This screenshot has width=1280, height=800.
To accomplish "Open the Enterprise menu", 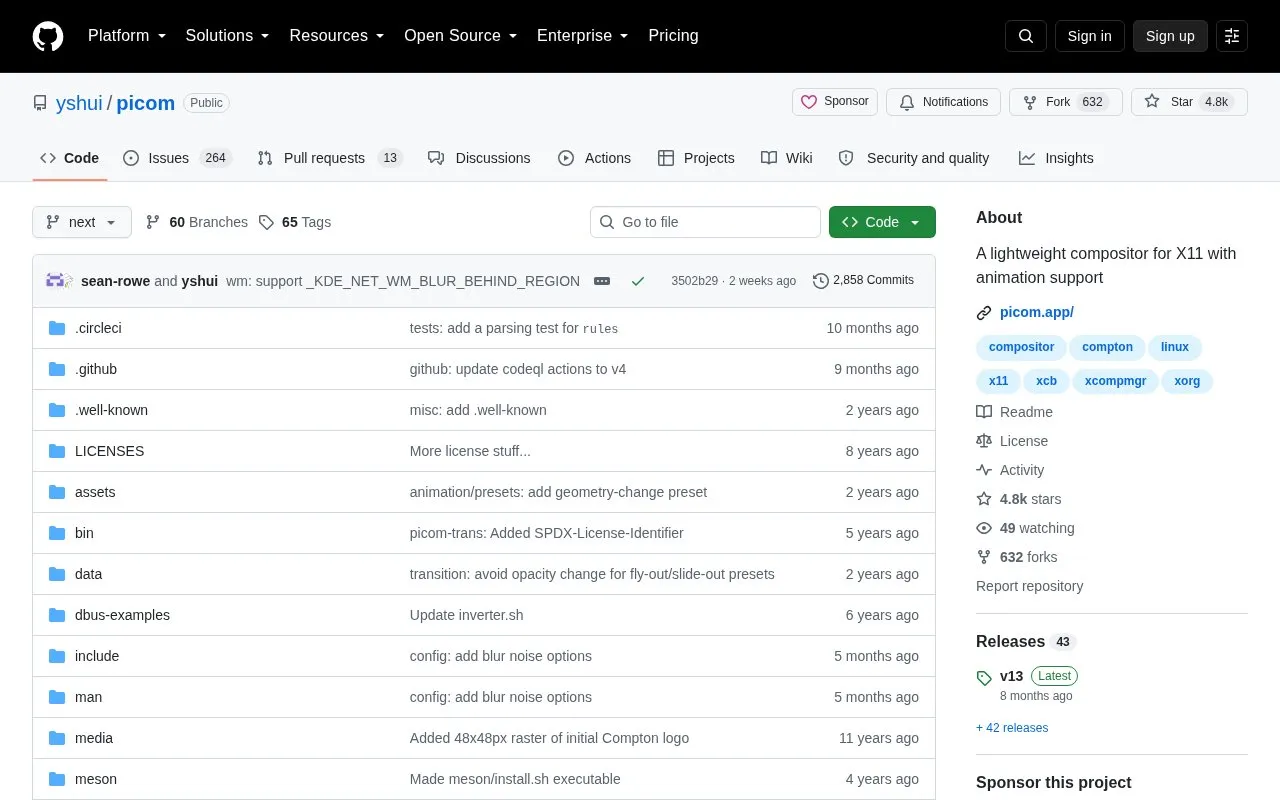I will pyautogui.click(x=583, y=36).
